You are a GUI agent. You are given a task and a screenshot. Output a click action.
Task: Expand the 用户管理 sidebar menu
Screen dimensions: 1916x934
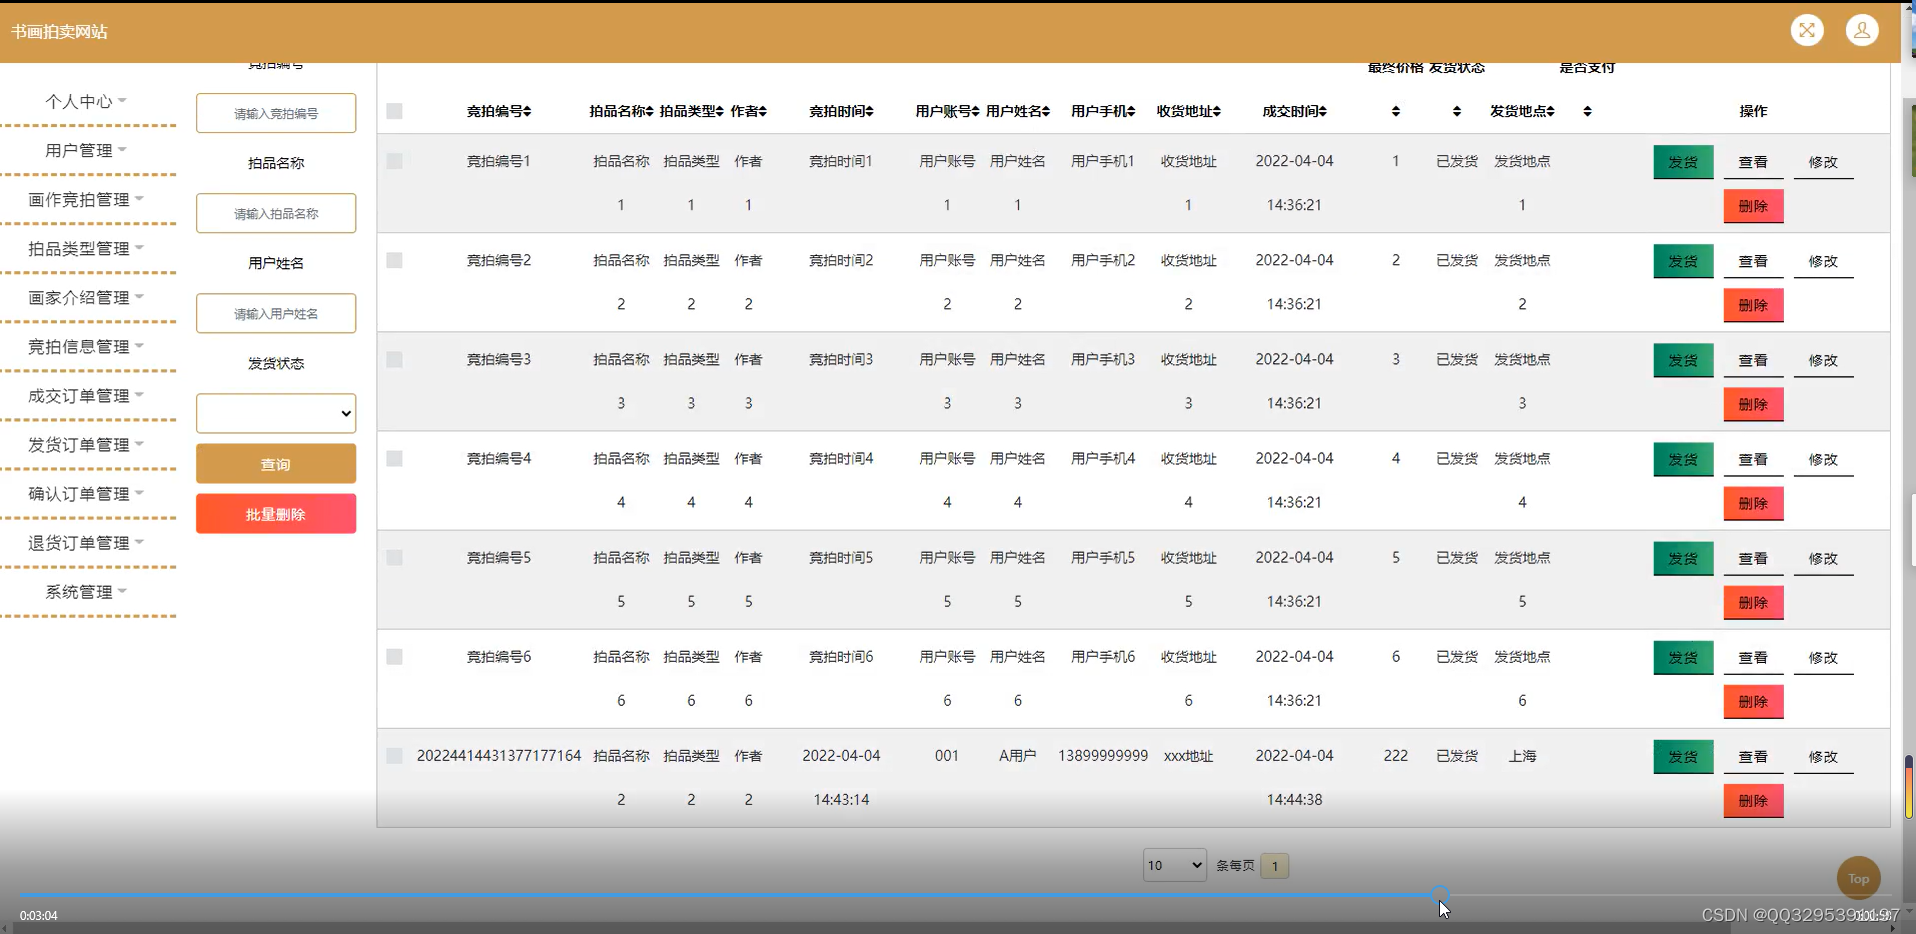[86, 150]
